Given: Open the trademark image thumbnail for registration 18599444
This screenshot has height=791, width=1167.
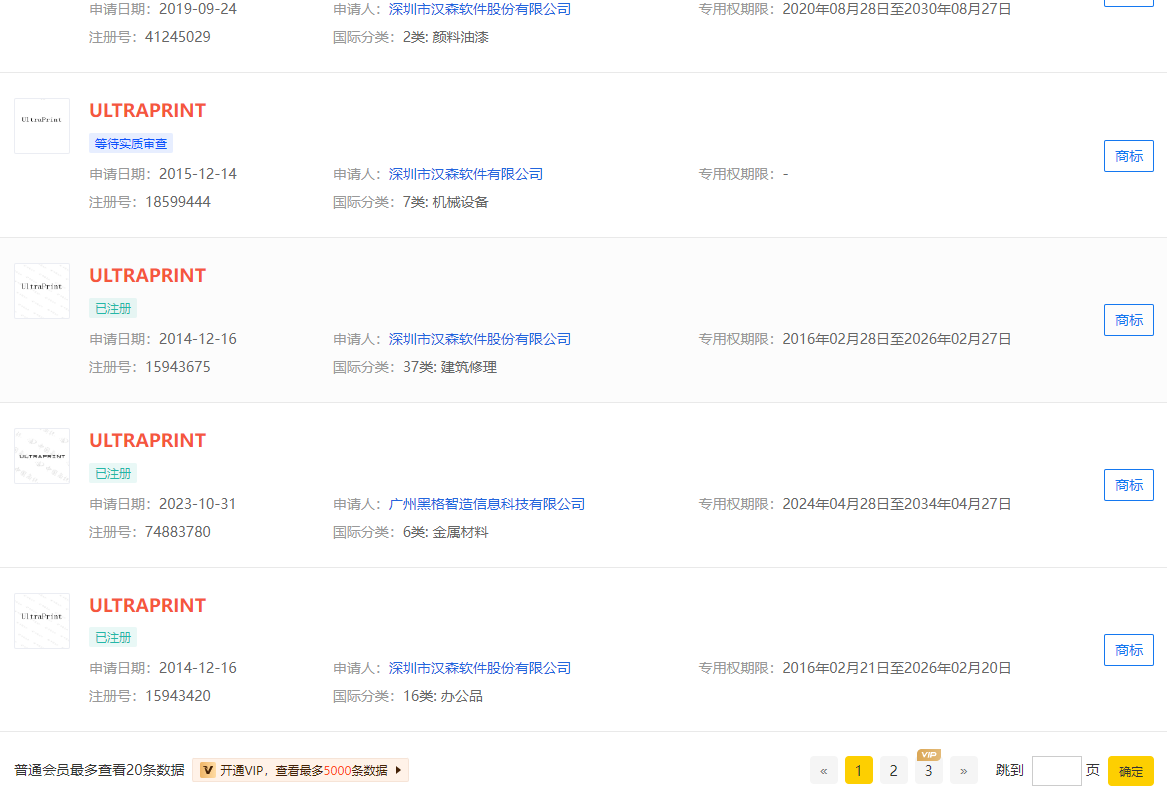Looking at the screenshot, I should pos(42,126).
